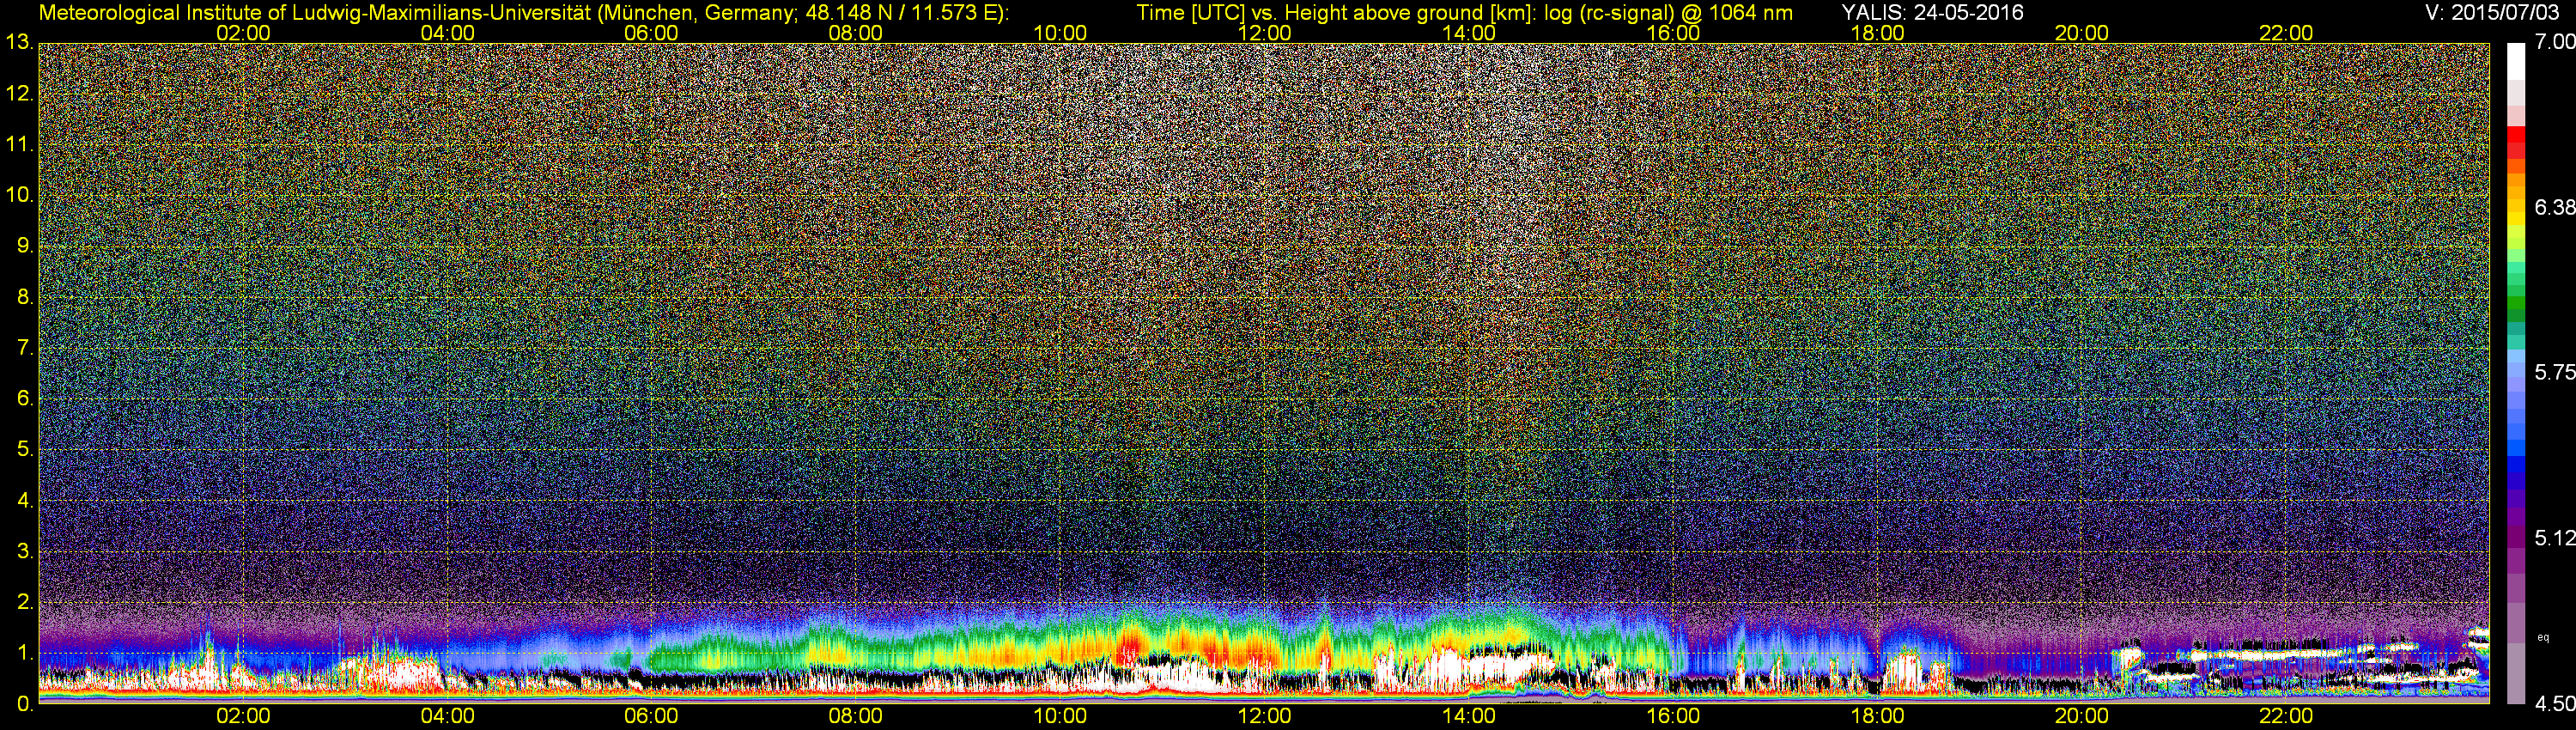
Task: Click the '7.00' color scale value
Action: (x=2555, y=42)
